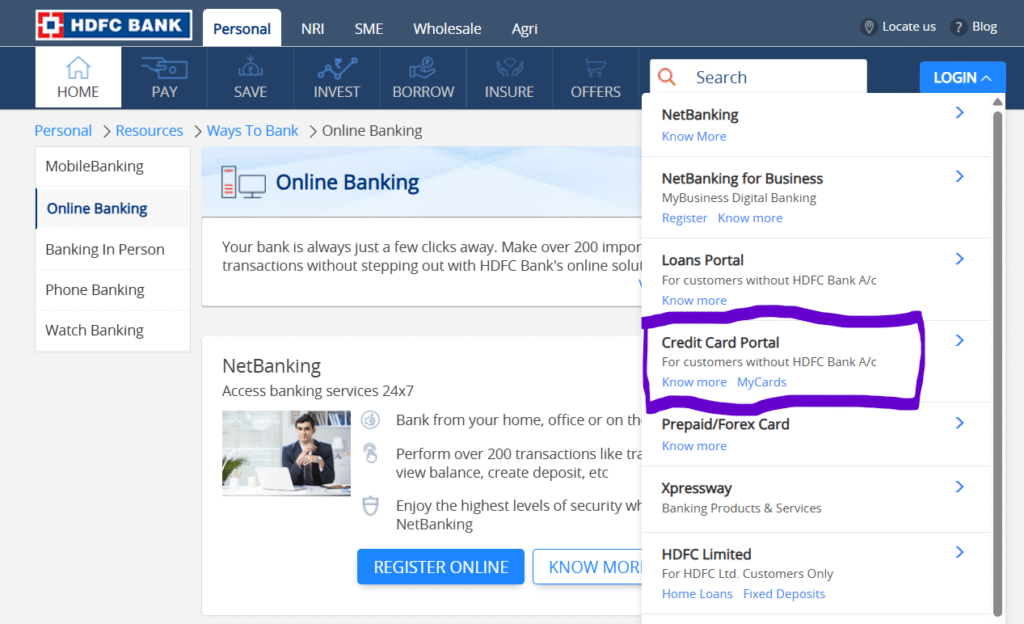Click into the Search input field

coord(770,77)
